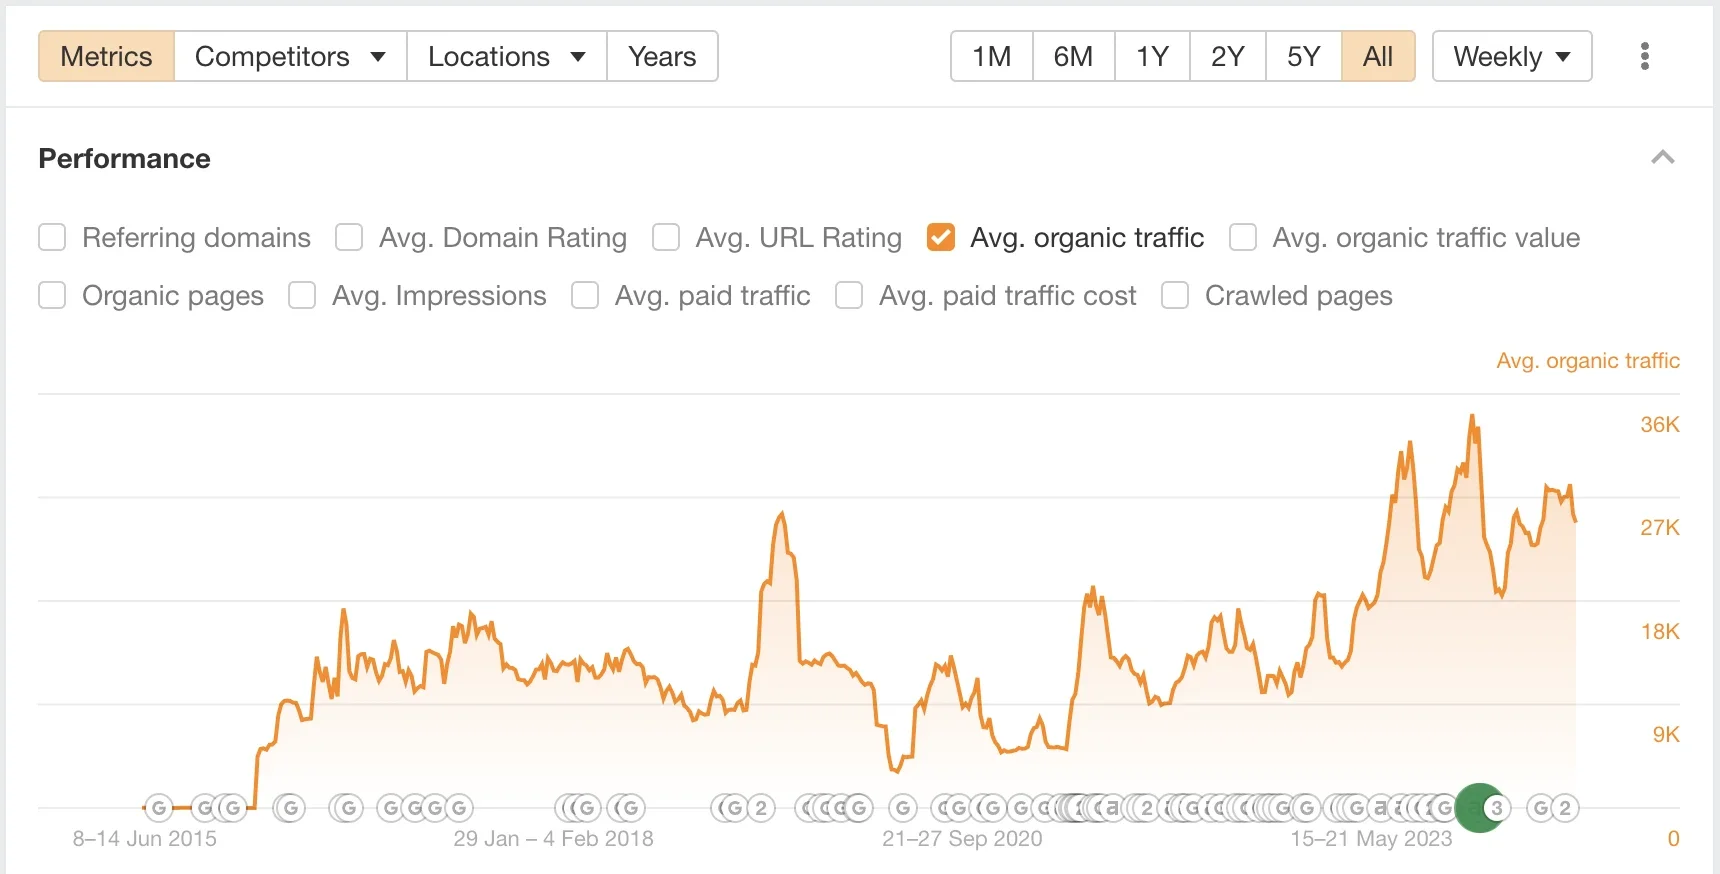Enable the Referring domains checkbox

click(x=52, y=238)
